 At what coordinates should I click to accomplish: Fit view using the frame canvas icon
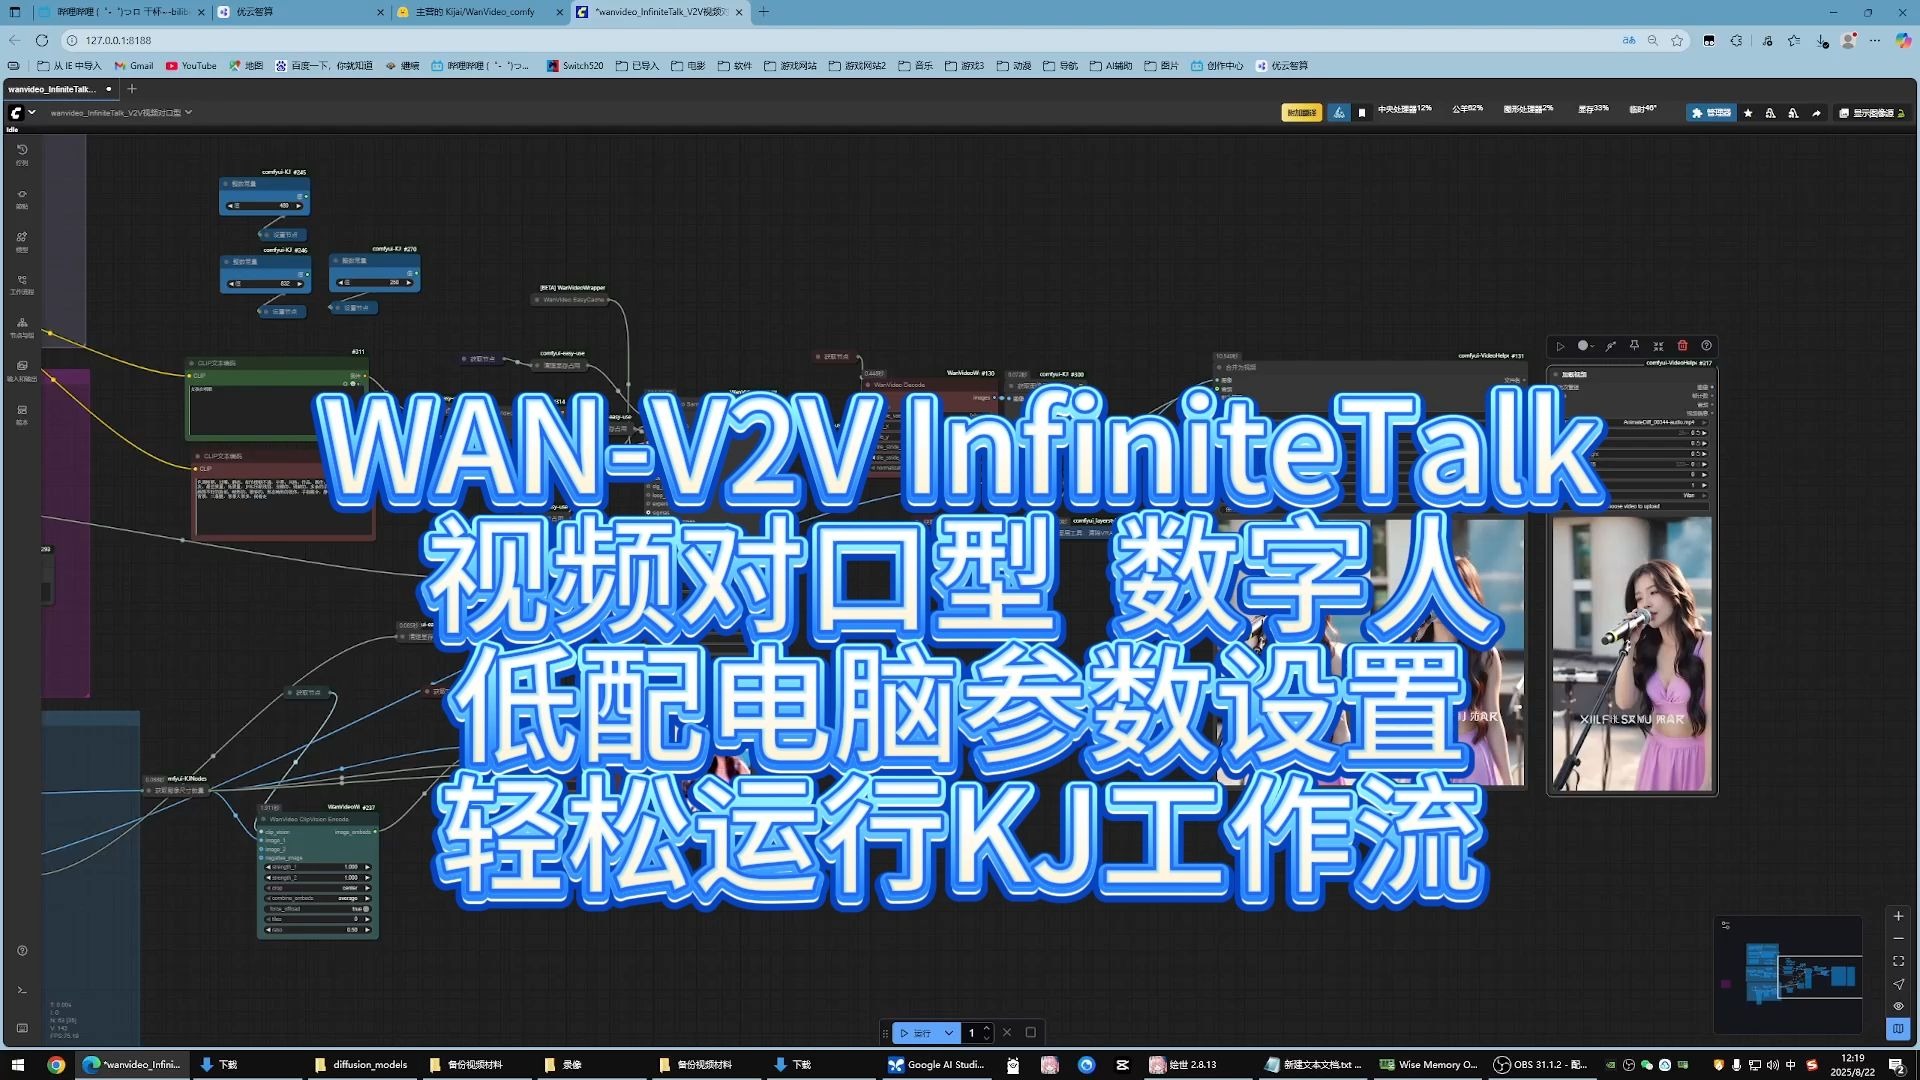coord(1898,962)
